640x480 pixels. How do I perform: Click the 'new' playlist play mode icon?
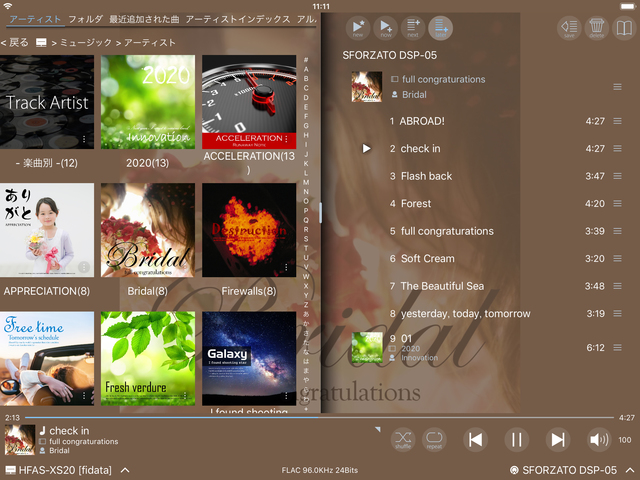pos(358,28)
